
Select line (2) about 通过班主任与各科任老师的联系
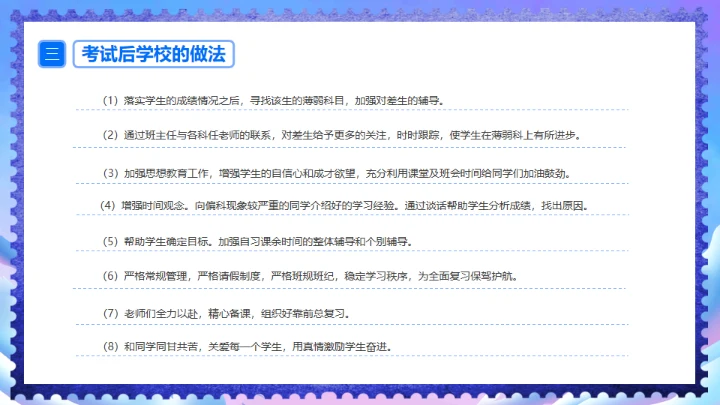point(343,135)
